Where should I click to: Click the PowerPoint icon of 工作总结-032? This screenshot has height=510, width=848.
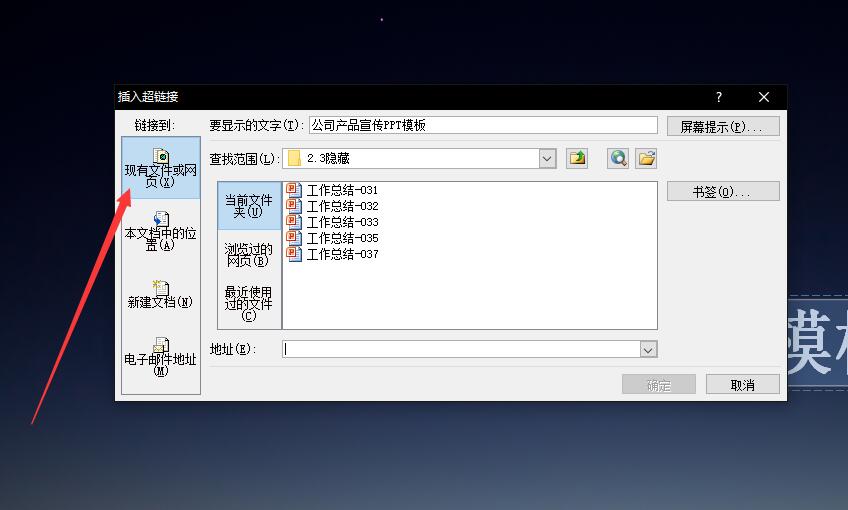click(x=294, y=206)
